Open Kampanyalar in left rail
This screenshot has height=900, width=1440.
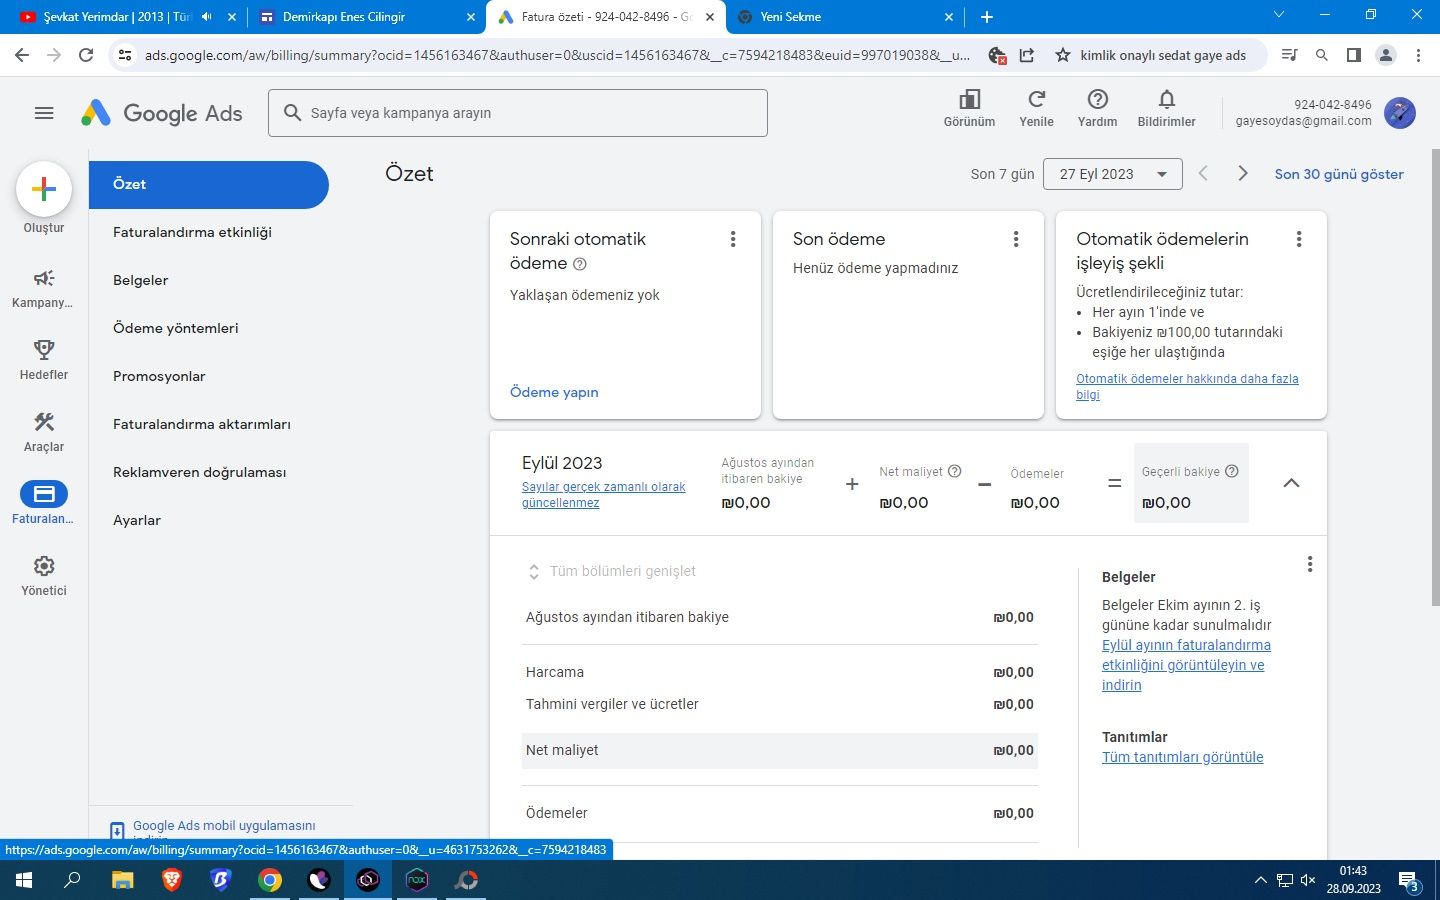click(43, 288)
